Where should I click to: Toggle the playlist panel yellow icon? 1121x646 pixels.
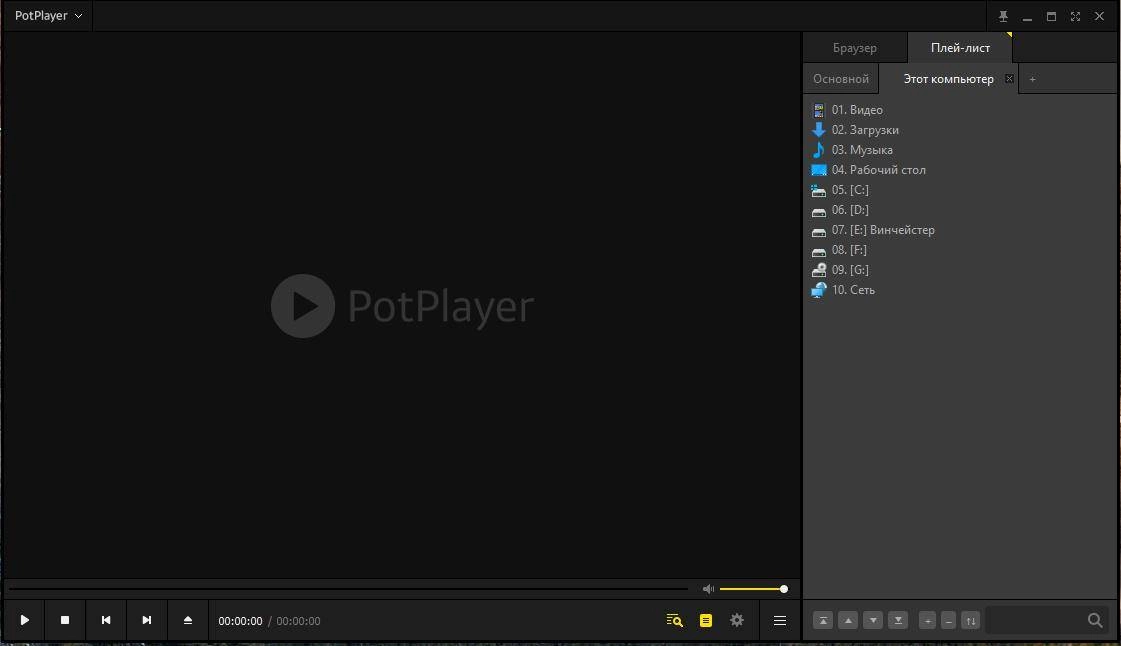tap(706, 620)
